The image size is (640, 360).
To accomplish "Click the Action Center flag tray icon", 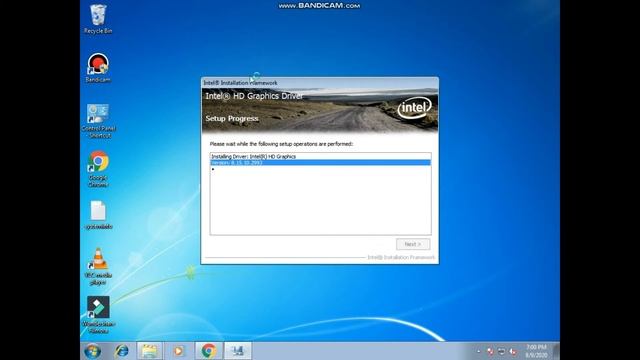I will [490, 351].
